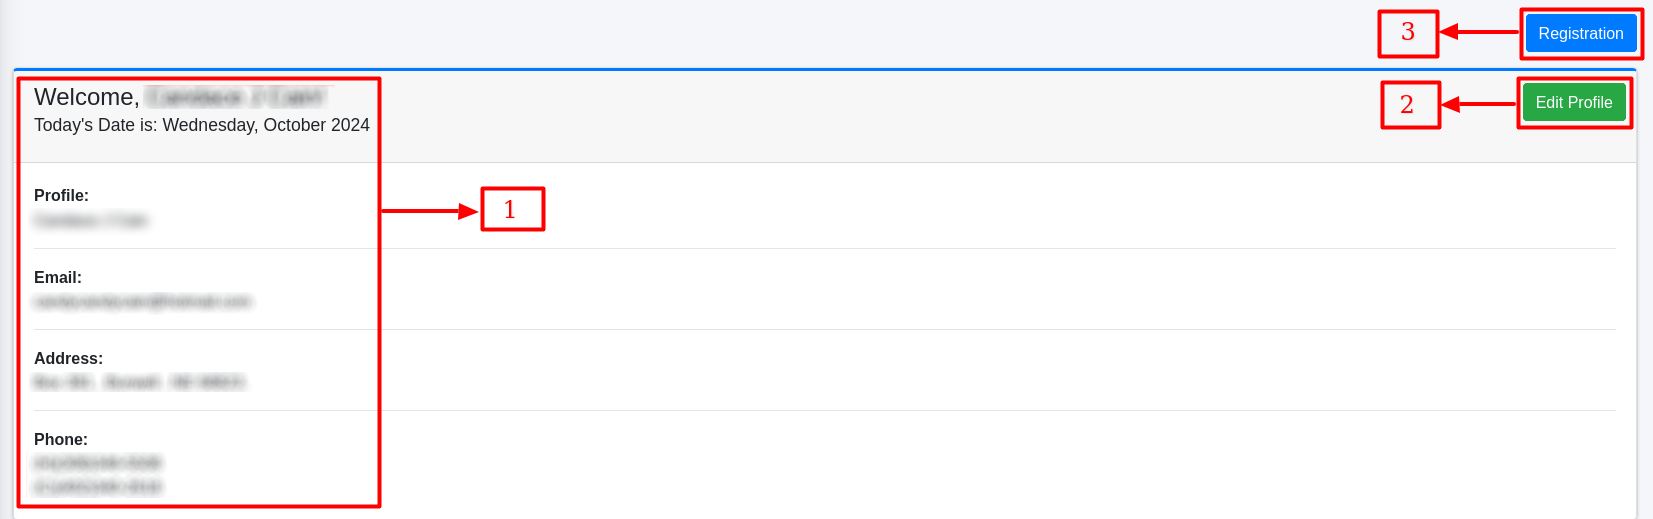Select the blurred name under Profile

pyautogui.click(x=90, y=220)
